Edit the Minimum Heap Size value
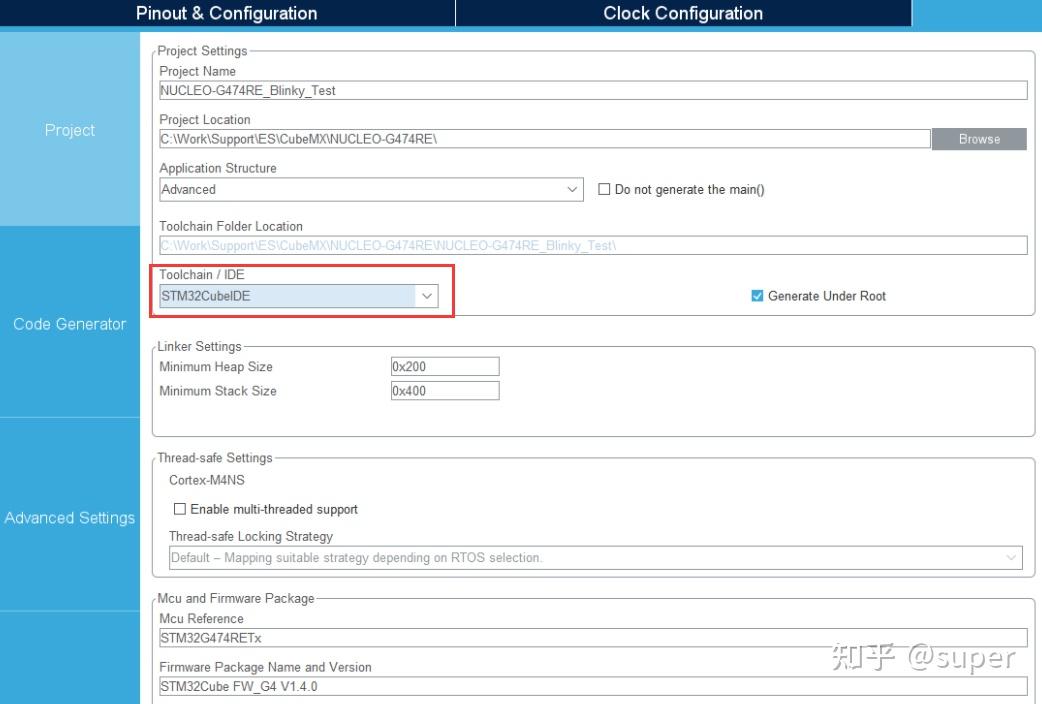The width and height of the screenshot is (1042, 704). [x=446, y=366]
